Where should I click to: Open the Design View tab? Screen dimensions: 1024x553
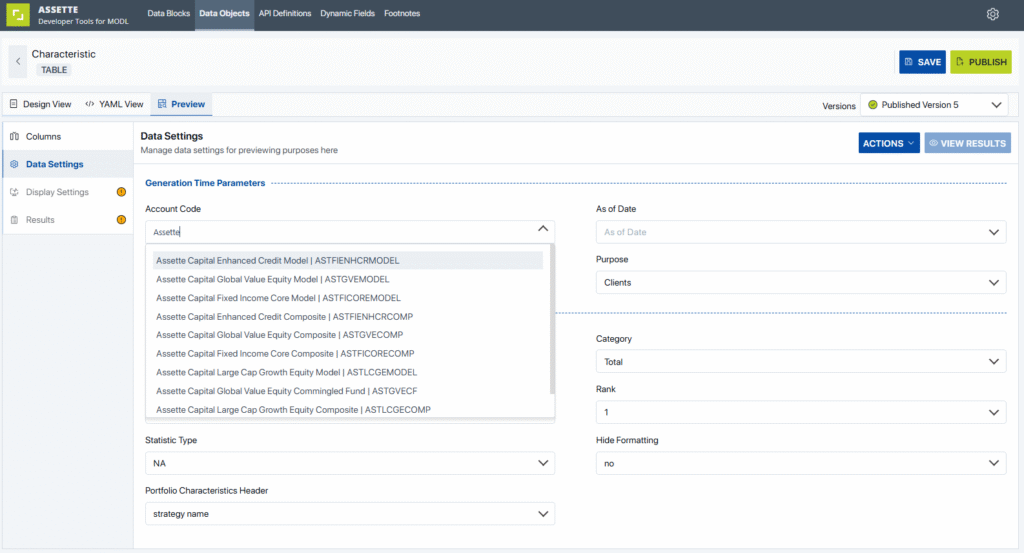point(41,104)
